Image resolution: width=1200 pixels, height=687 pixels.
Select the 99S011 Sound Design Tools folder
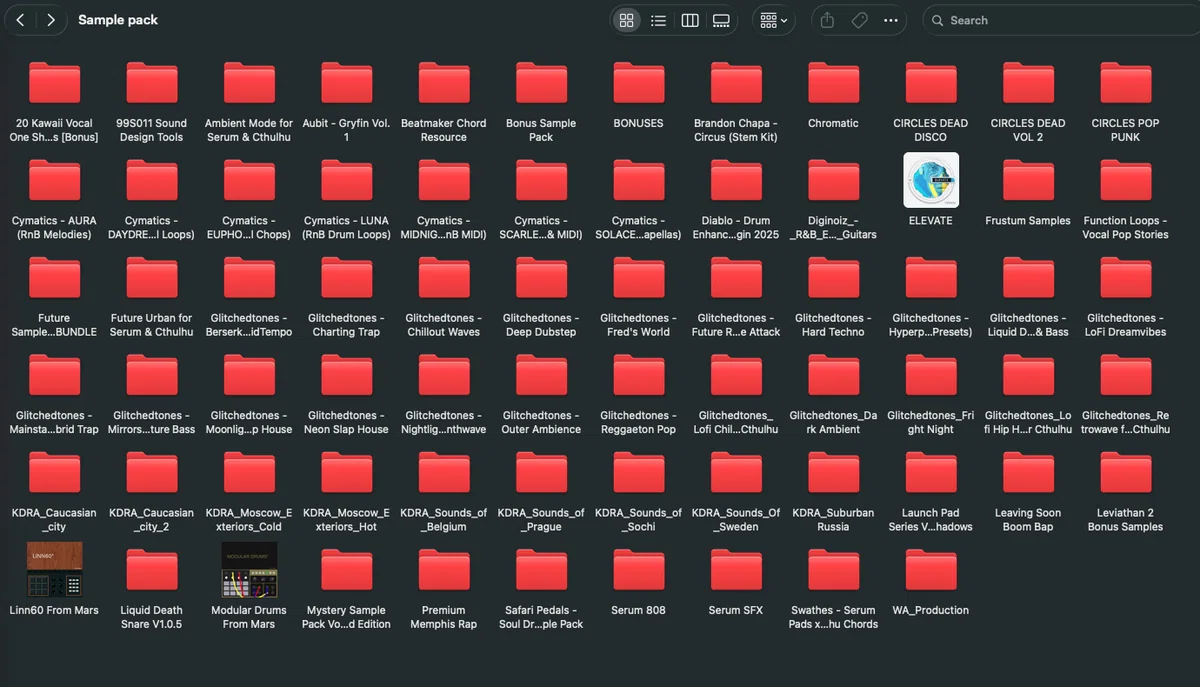click(151, 85)
